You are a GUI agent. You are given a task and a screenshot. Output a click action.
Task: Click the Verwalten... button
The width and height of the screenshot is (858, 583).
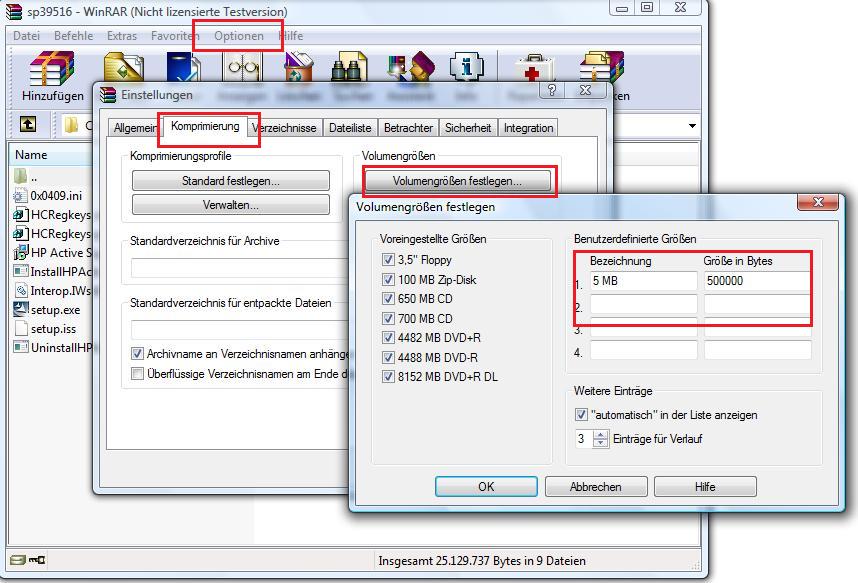(x=231, y=205)
